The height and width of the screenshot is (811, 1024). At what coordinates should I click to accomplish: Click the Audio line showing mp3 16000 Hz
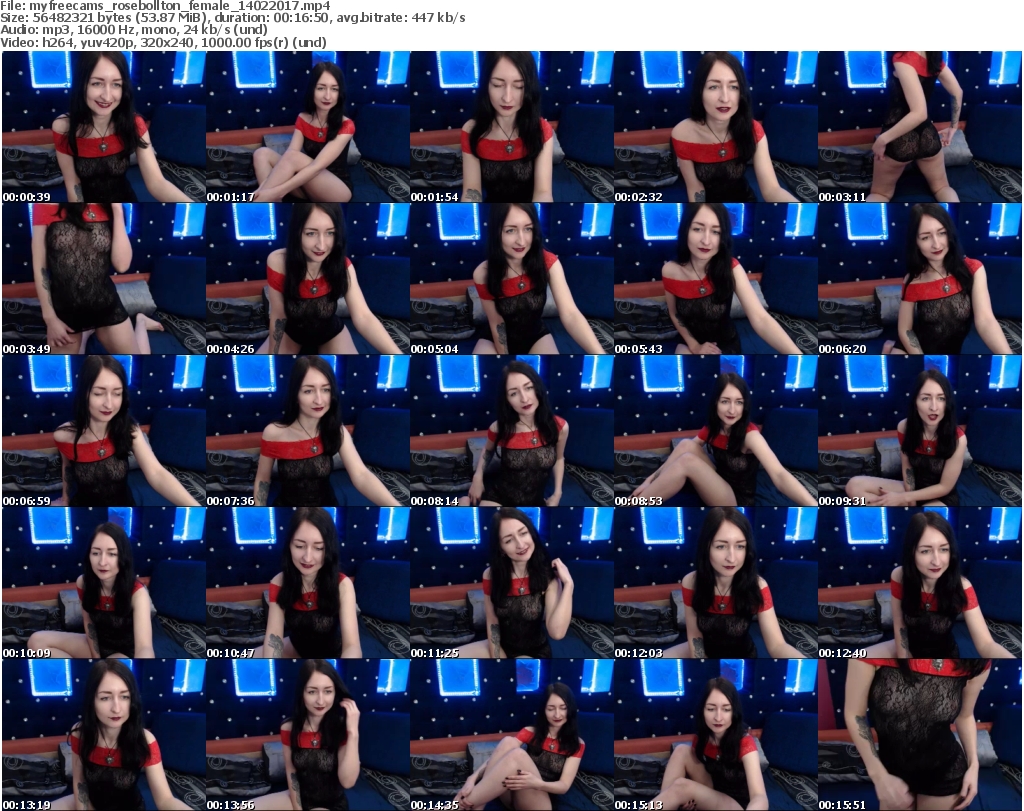(134, 30)
